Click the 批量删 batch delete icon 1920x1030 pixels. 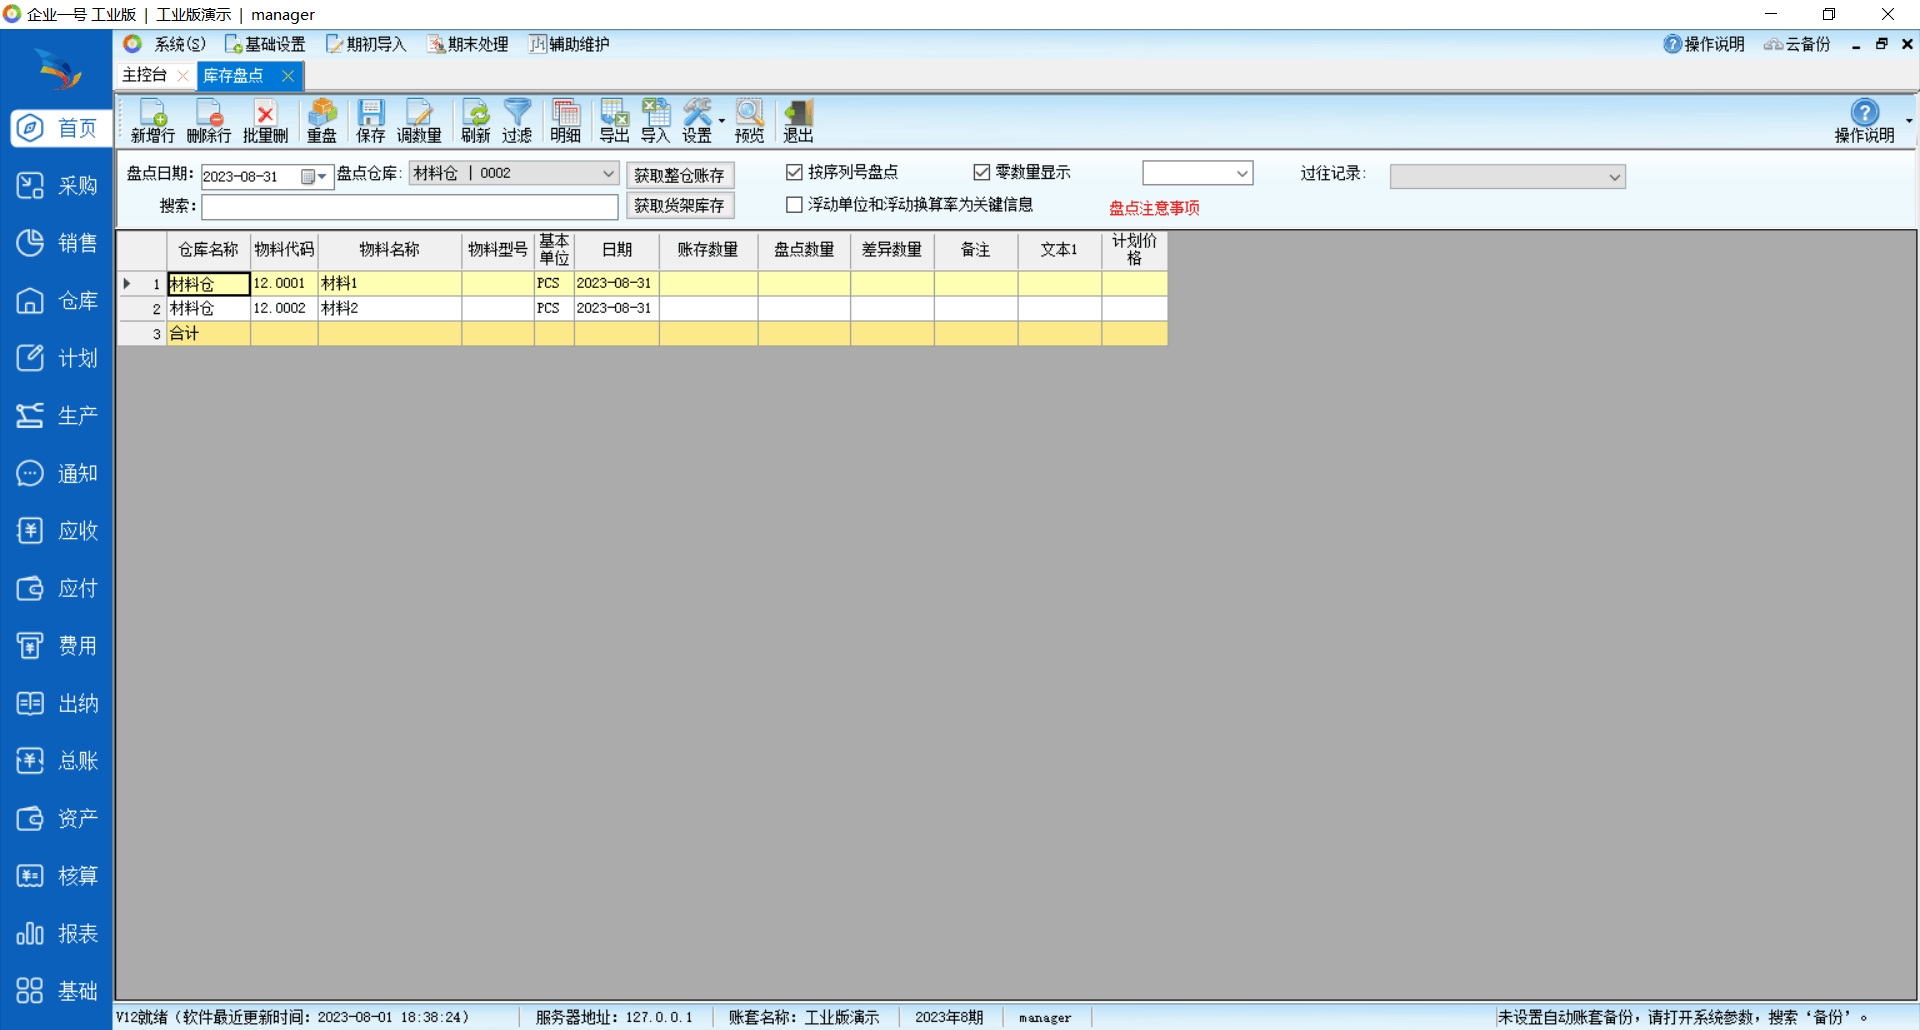click(265, 121)
